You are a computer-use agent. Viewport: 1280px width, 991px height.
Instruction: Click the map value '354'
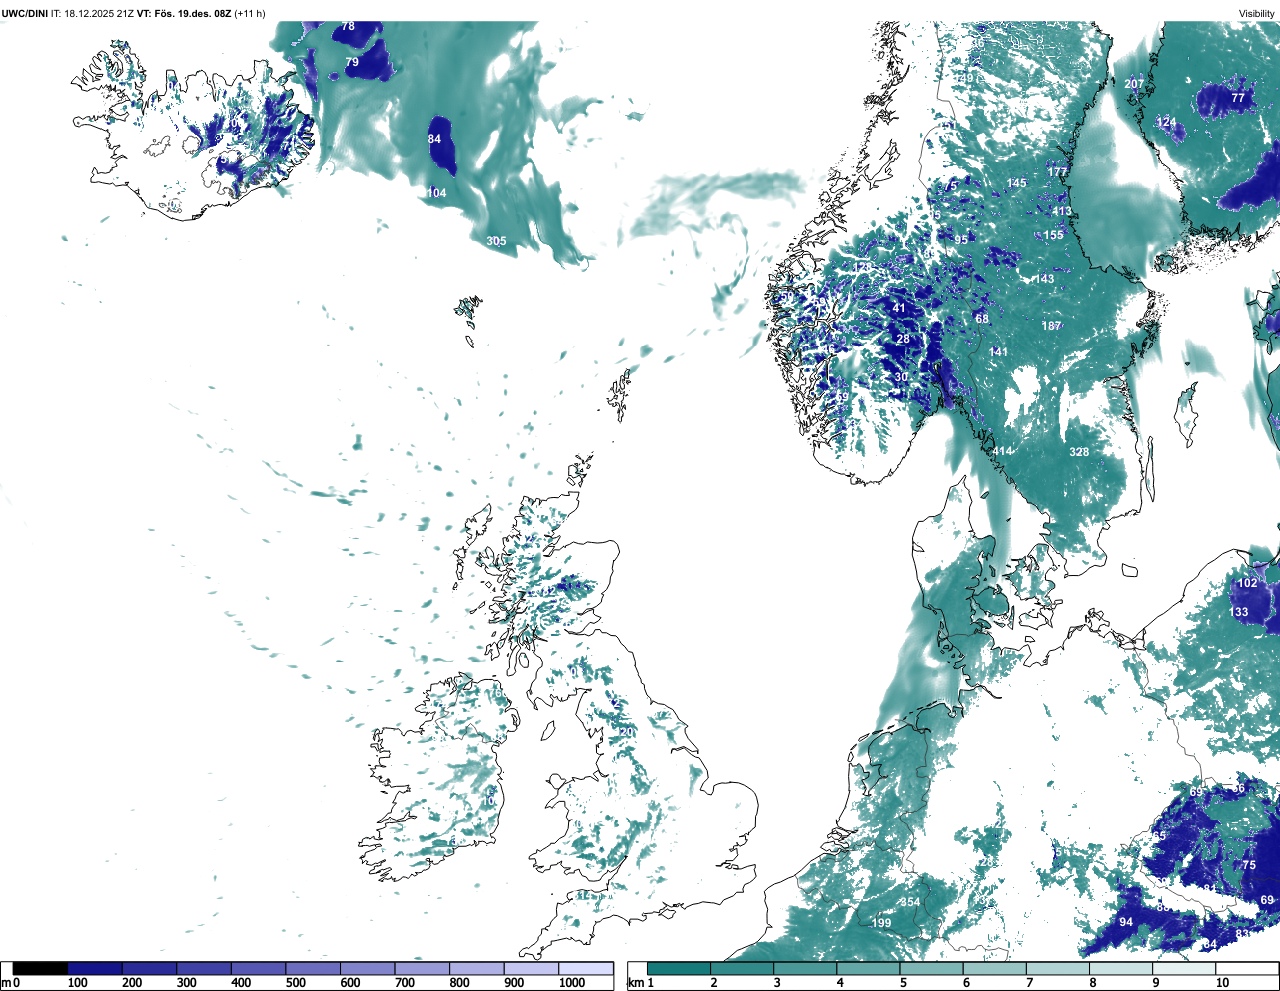tap(910, 902)
